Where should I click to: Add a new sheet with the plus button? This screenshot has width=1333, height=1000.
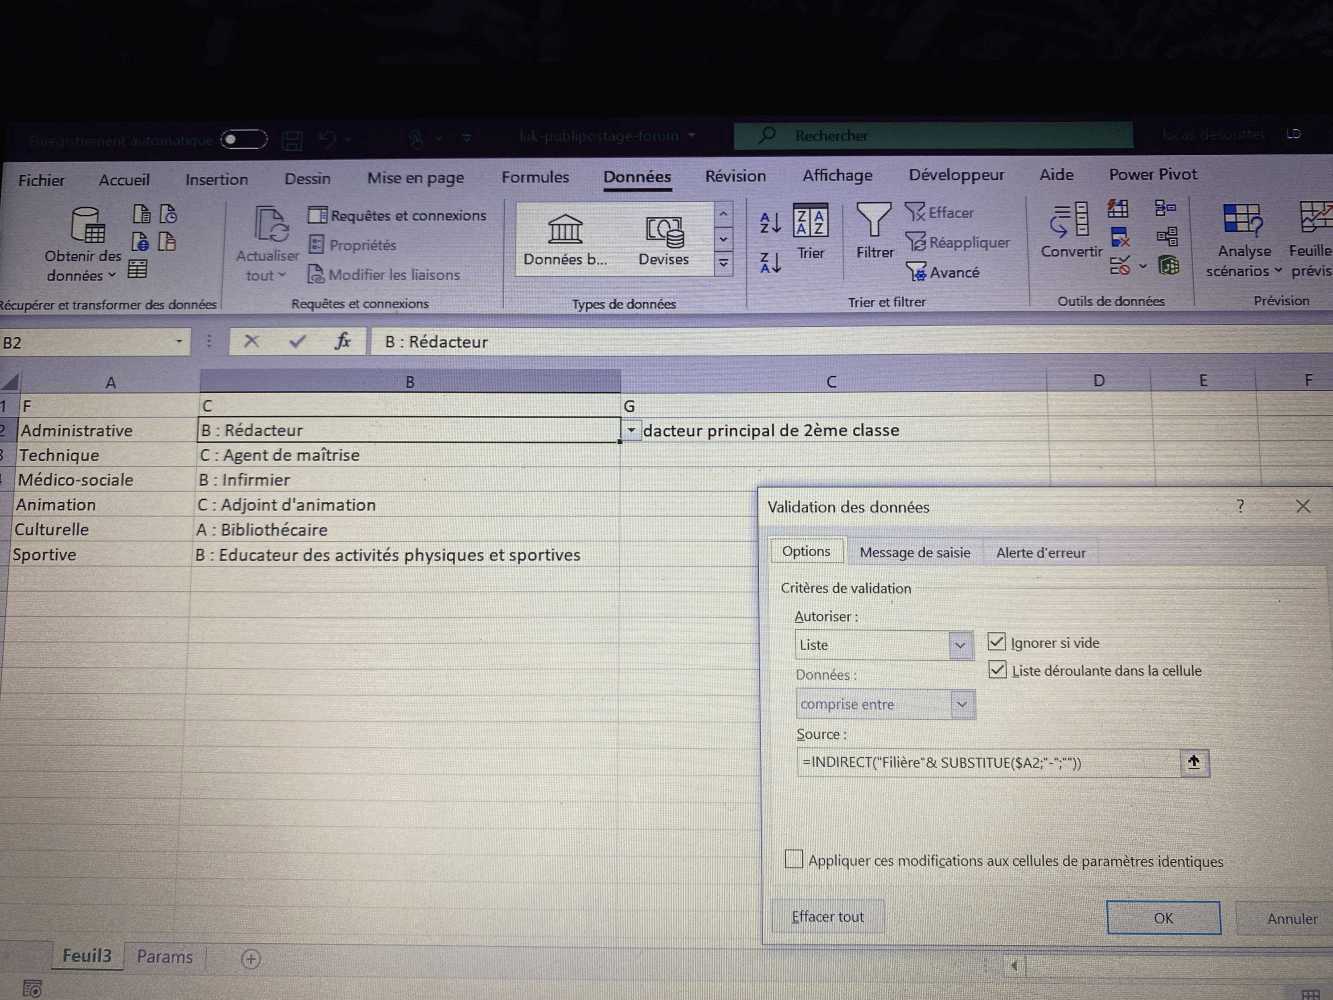pos(251,958)
